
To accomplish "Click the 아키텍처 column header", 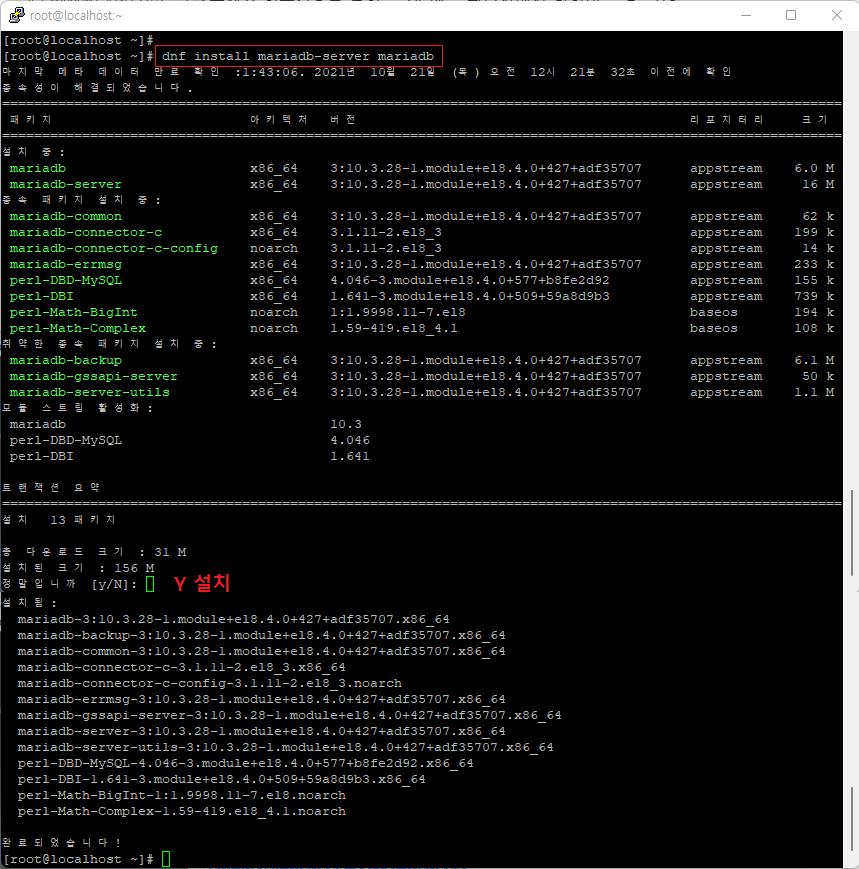I will [278, 120].
